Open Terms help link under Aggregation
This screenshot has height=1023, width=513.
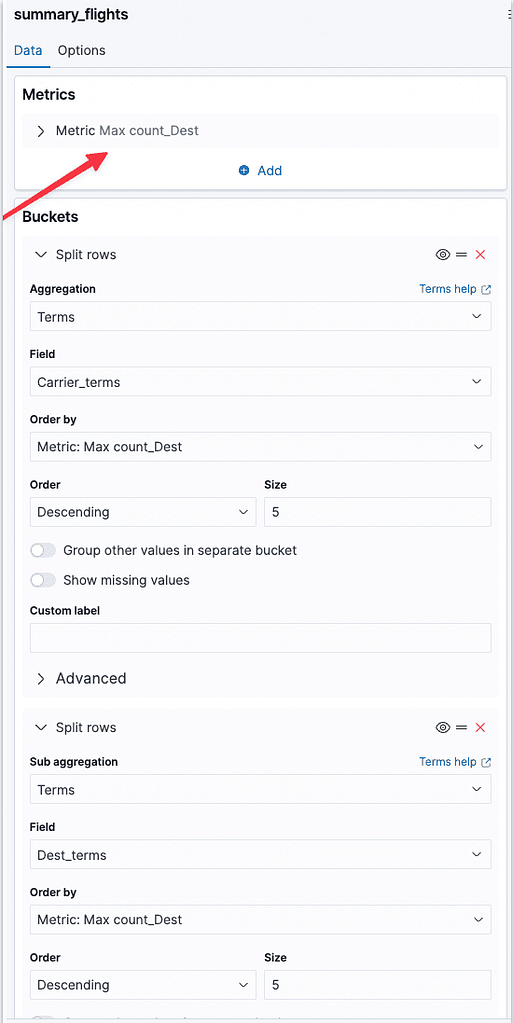[x=455, y=289]
